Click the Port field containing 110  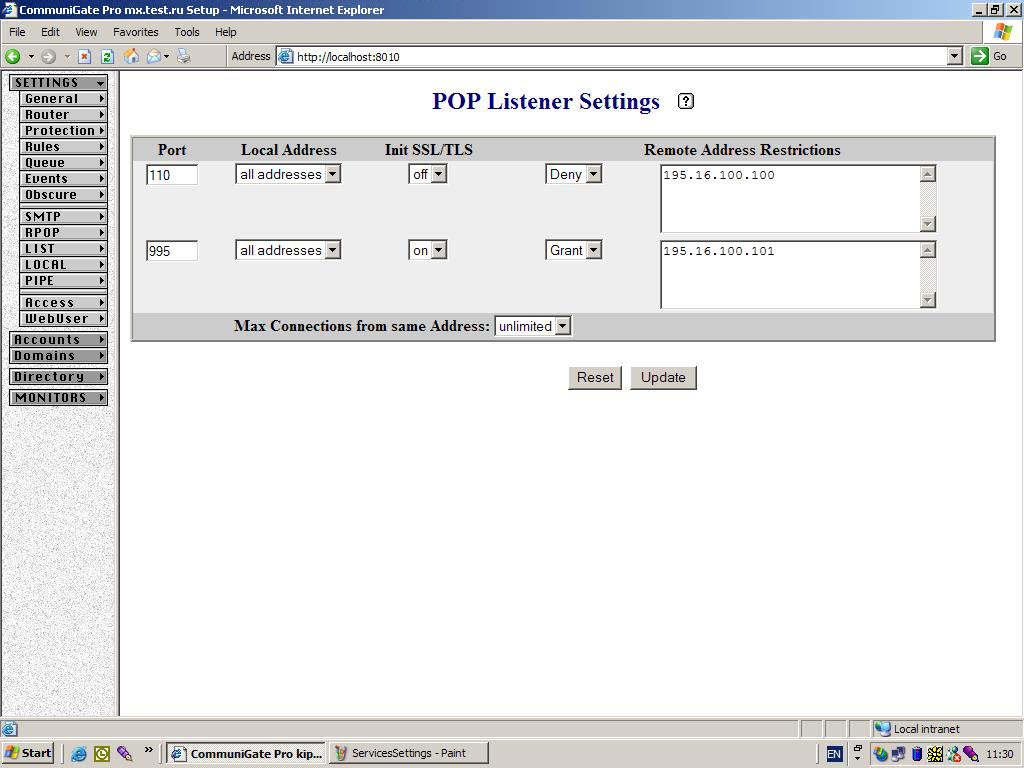click(x=172, y=175)
